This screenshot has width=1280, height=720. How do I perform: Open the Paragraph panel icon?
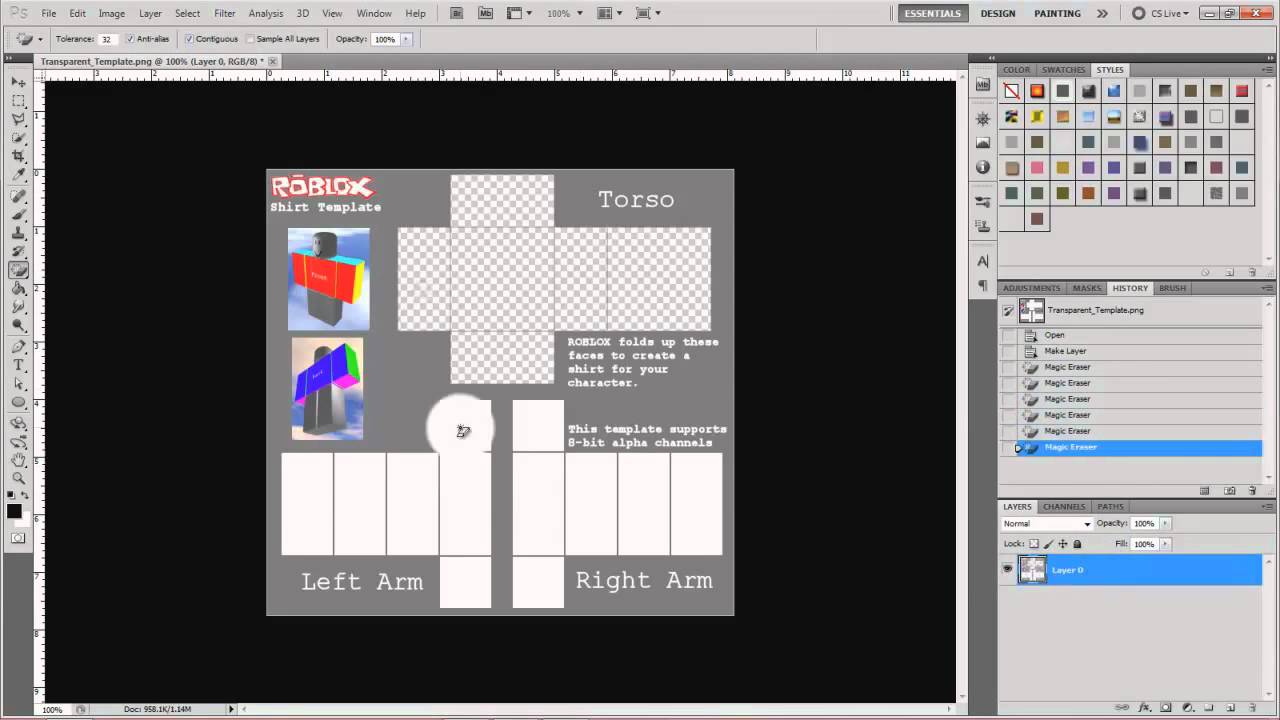(x=983, y=285)
